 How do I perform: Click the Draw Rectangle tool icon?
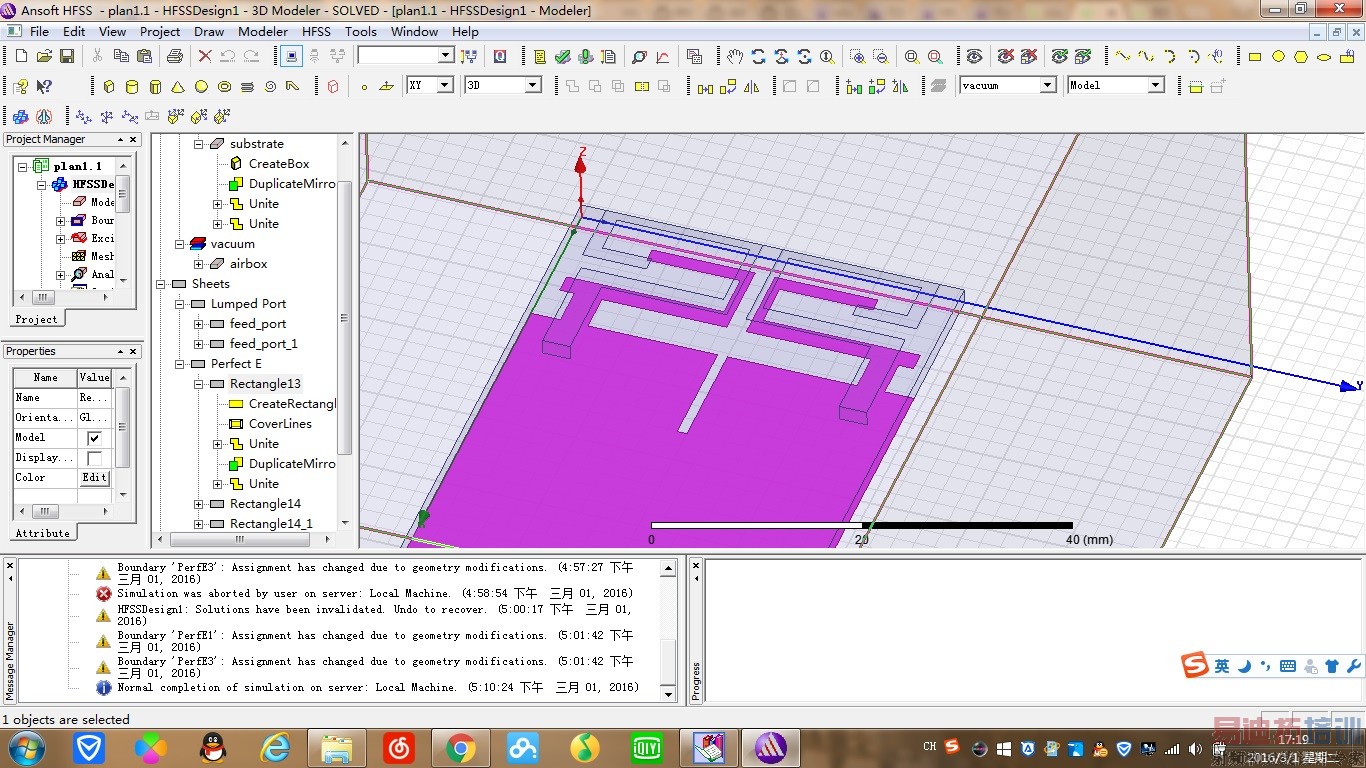(1255, 57)
